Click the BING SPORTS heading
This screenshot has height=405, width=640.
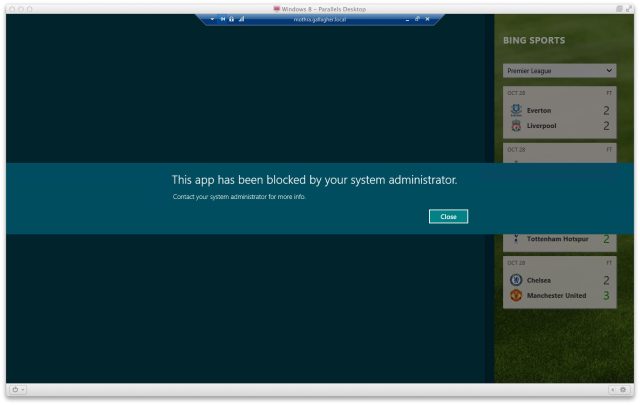534,40
